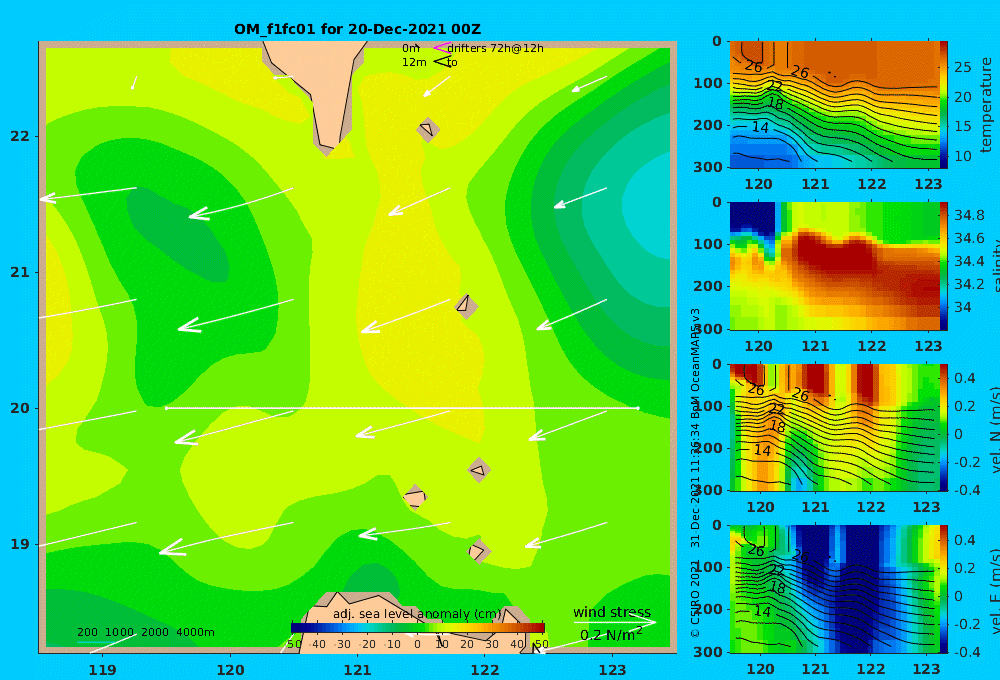Click the '10' tick on temperature colorbar
The height and width of the screenshot is (680, 1000).
coord(962,156)
